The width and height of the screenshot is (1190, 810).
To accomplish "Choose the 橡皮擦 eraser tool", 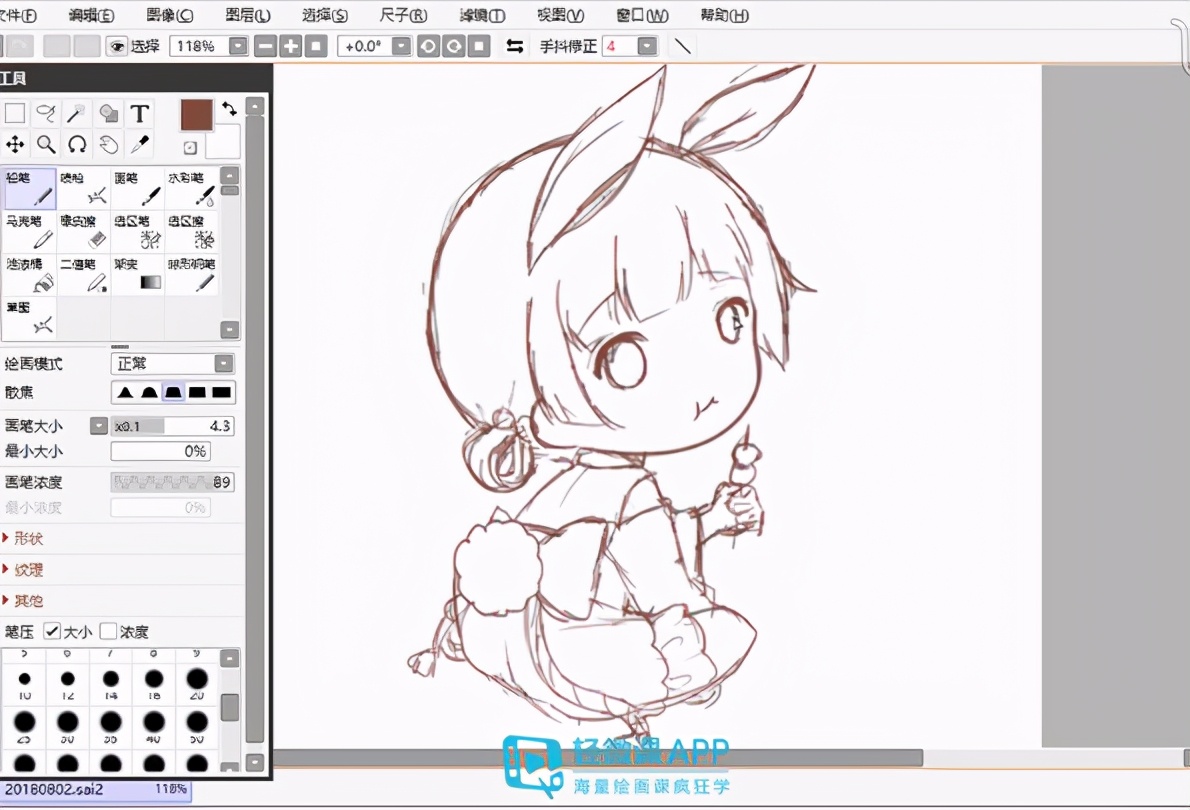I will [x=83, y=232].
